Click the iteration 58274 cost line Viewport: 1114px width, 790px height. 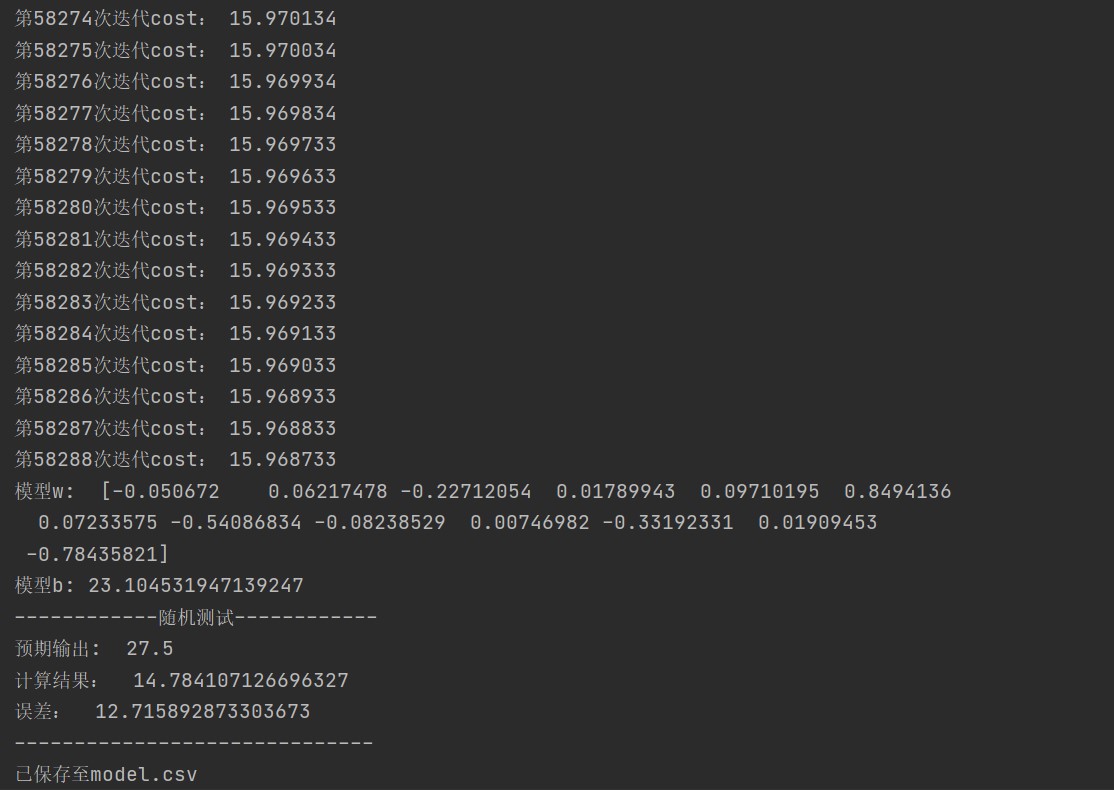(x=175, y=18)
